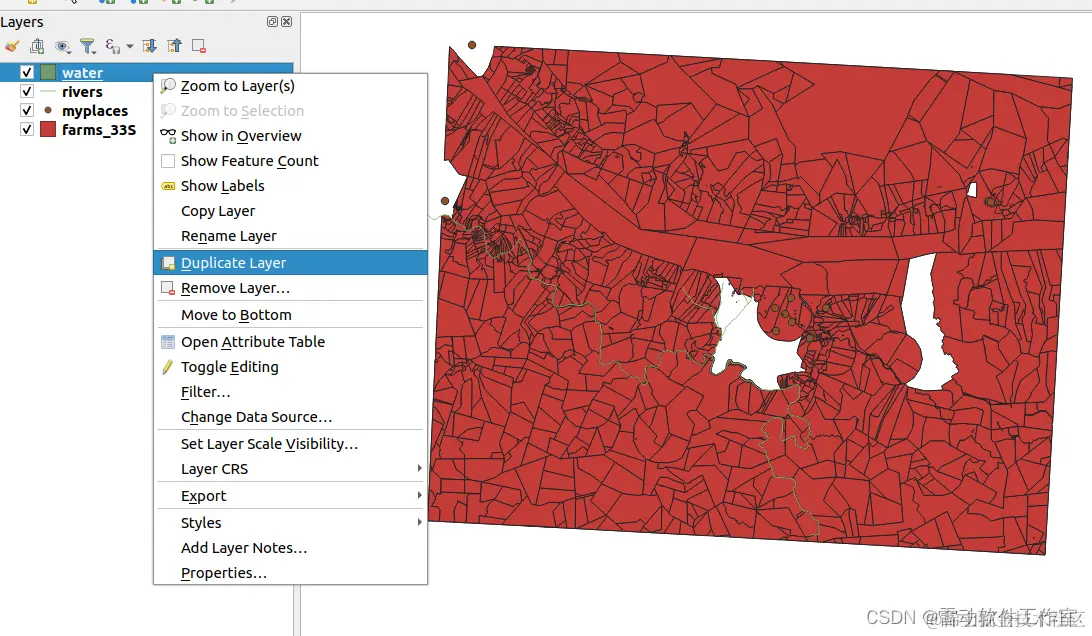Open the Layer CRS submenu
Viewport: 1092px width, 636px height.
tap(290, 469)
